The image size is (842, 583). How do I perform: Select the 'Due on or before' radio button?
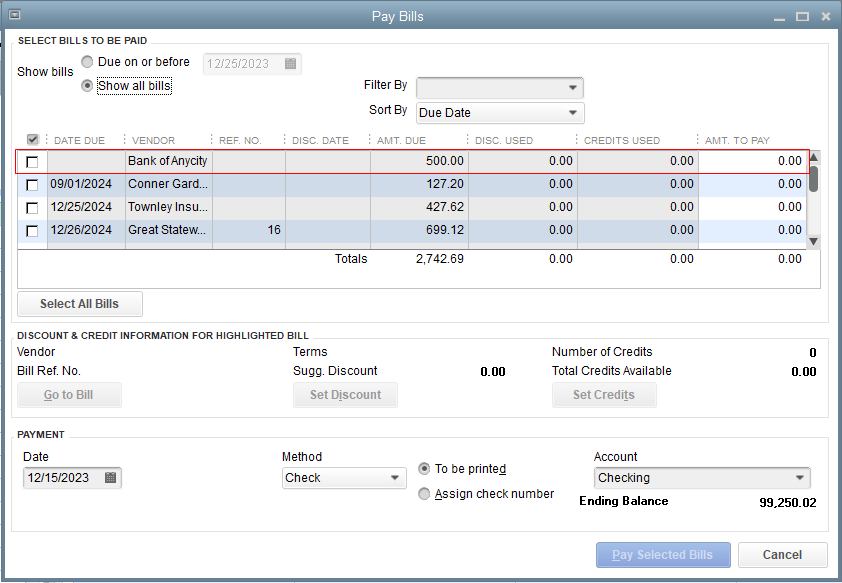point(87,61)
